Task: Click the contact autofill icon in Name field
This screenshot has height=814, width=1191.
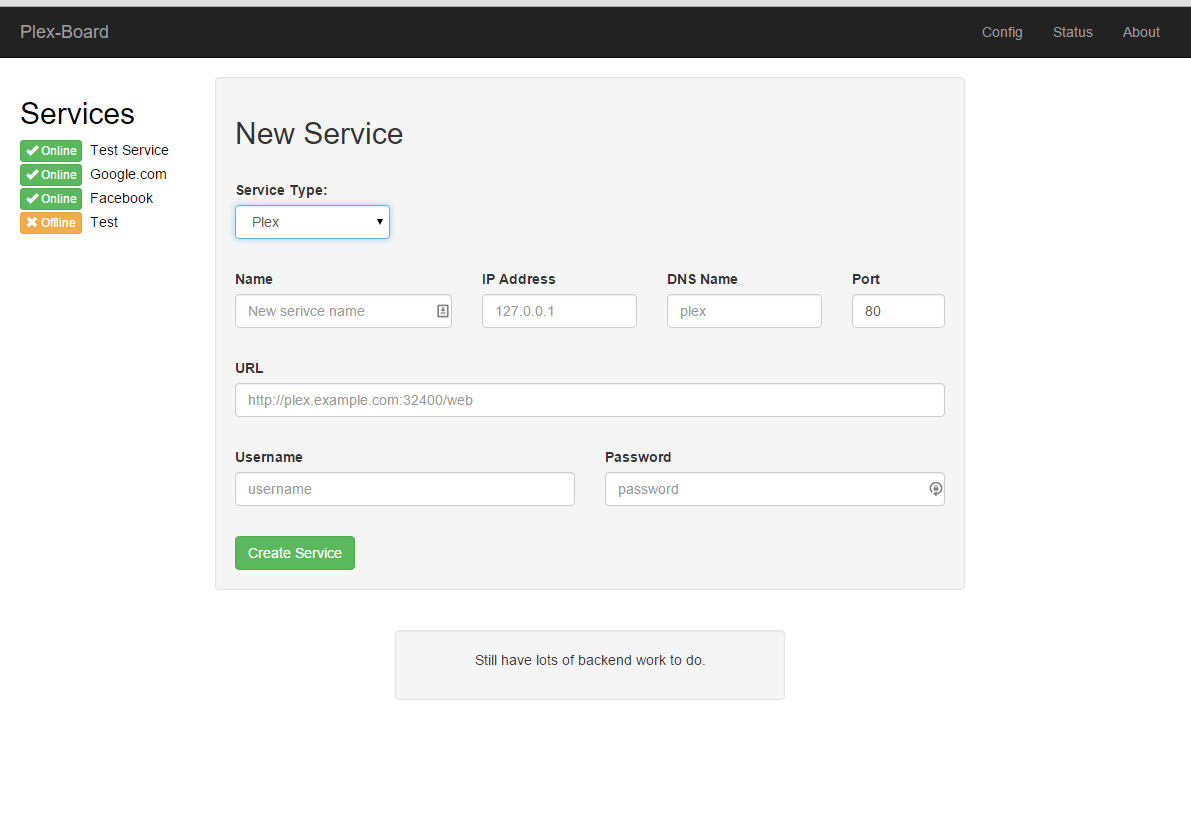Action: 443,311
